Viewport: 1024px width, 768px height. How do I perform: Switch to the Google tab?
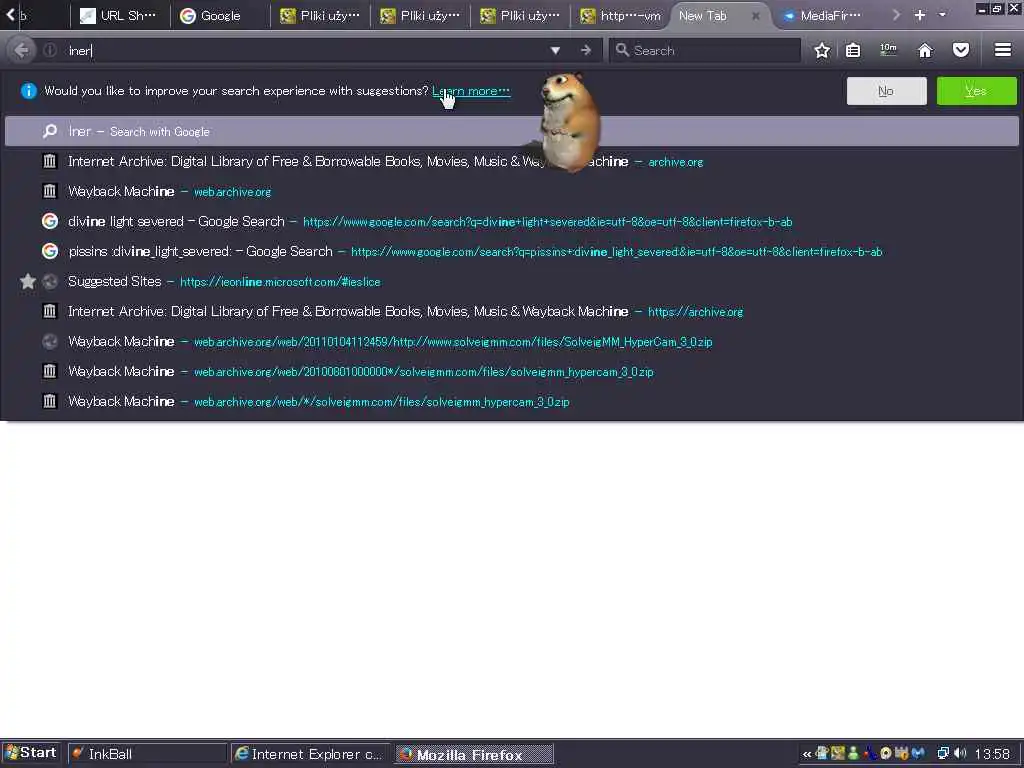click(x=220, y=16)
